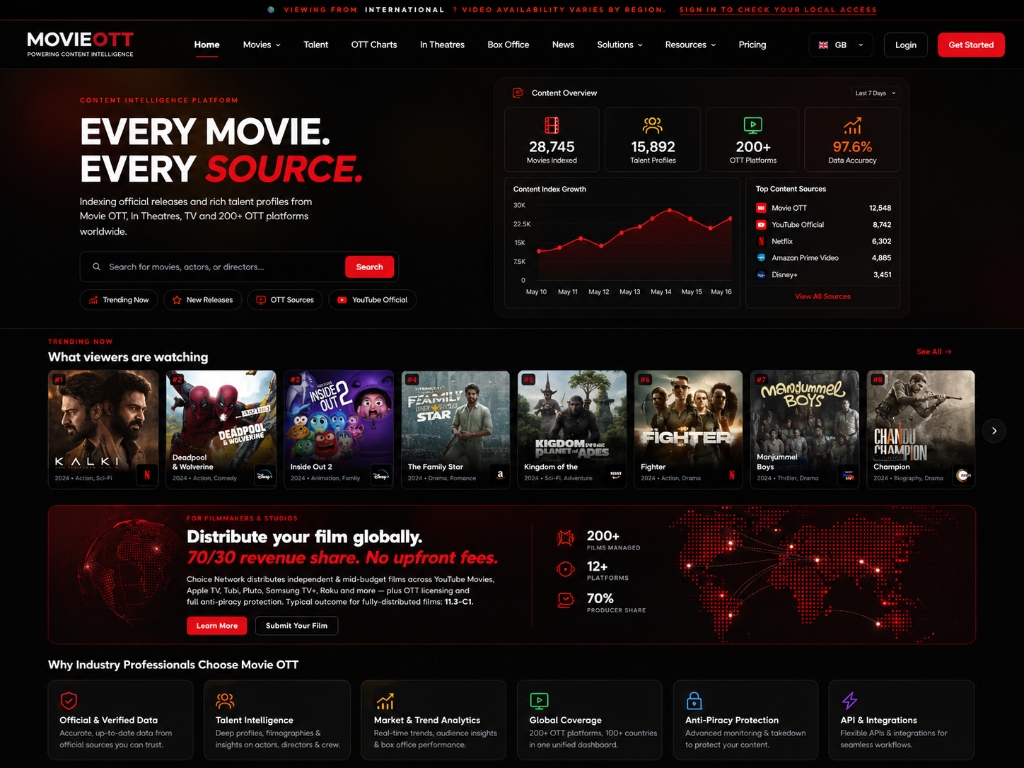Click the Global Coverage monitor icon
Image resolution: width=1024 pixels, height=768 pixels.
(x=539, y=701)
